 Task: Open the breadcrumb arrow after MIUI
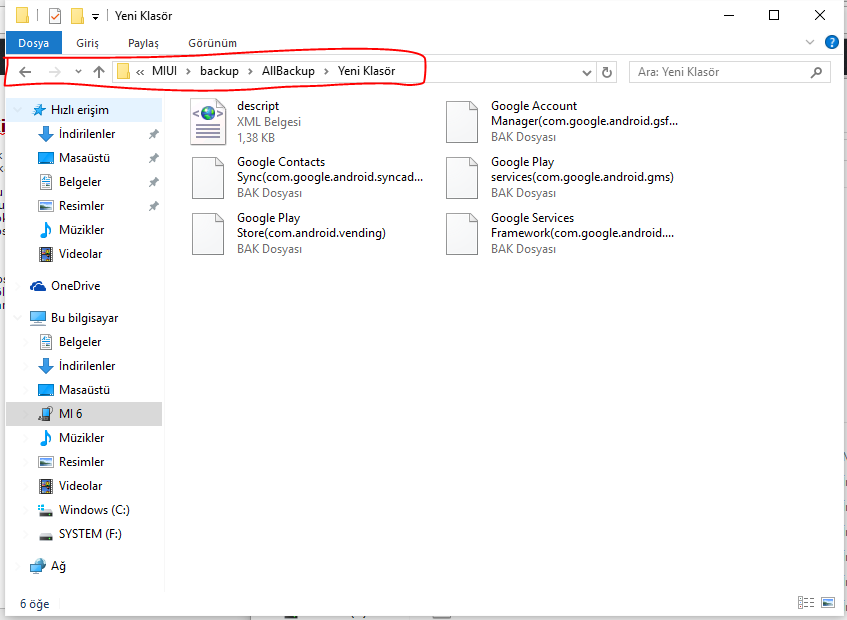189,72
